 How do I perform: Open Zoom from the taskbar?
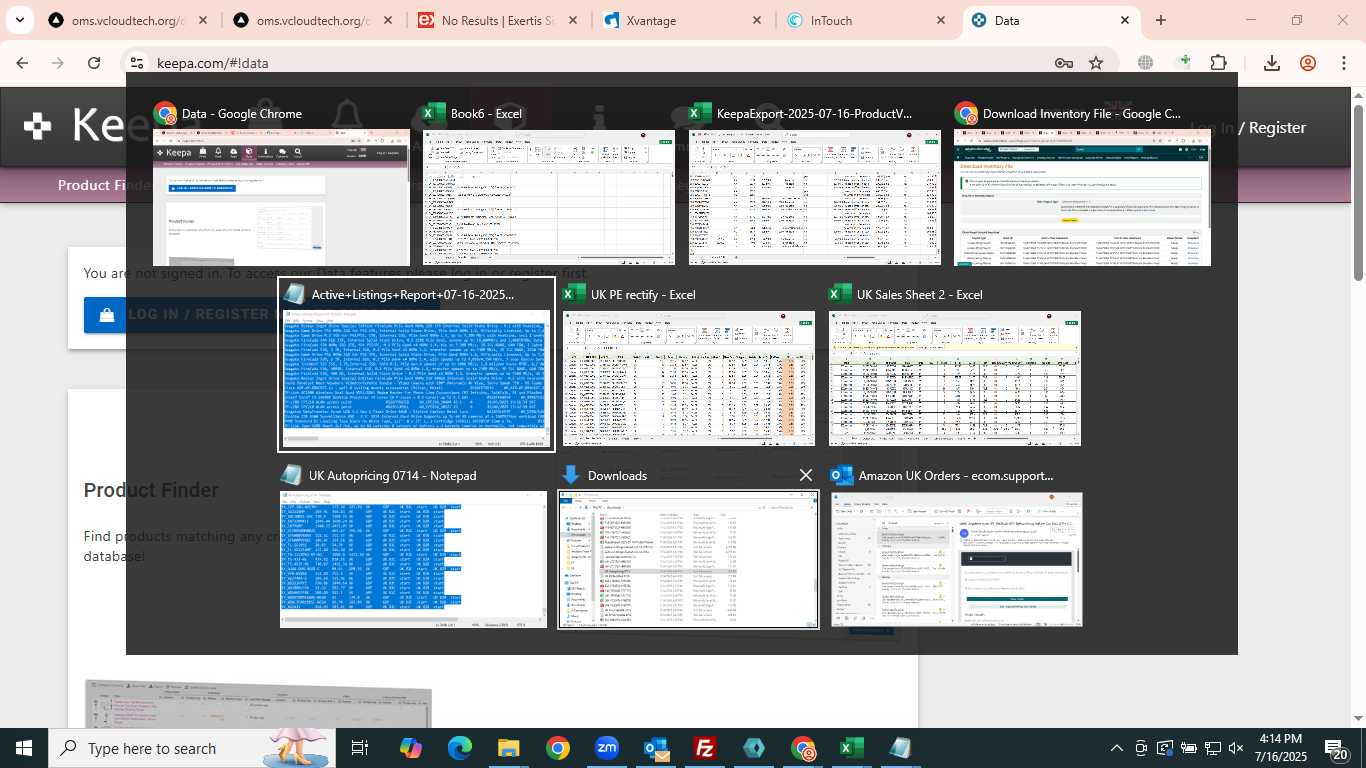(x=606, y=748)
